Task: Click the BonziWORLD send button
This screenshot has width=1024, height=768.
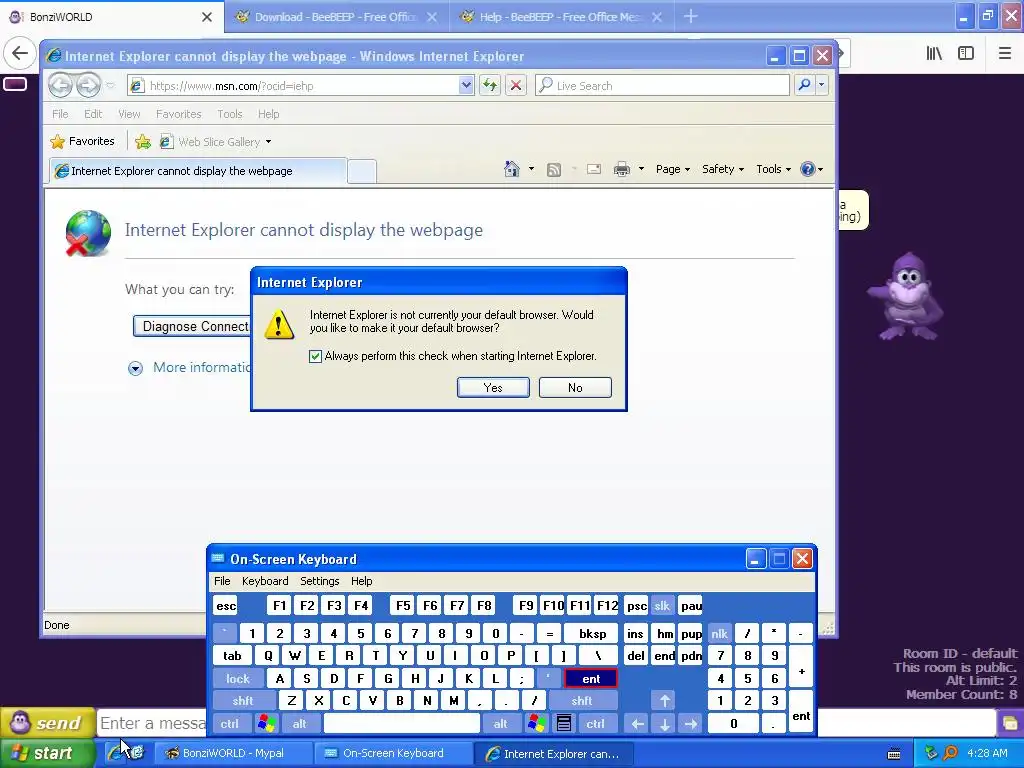Action: coord(47,723)
